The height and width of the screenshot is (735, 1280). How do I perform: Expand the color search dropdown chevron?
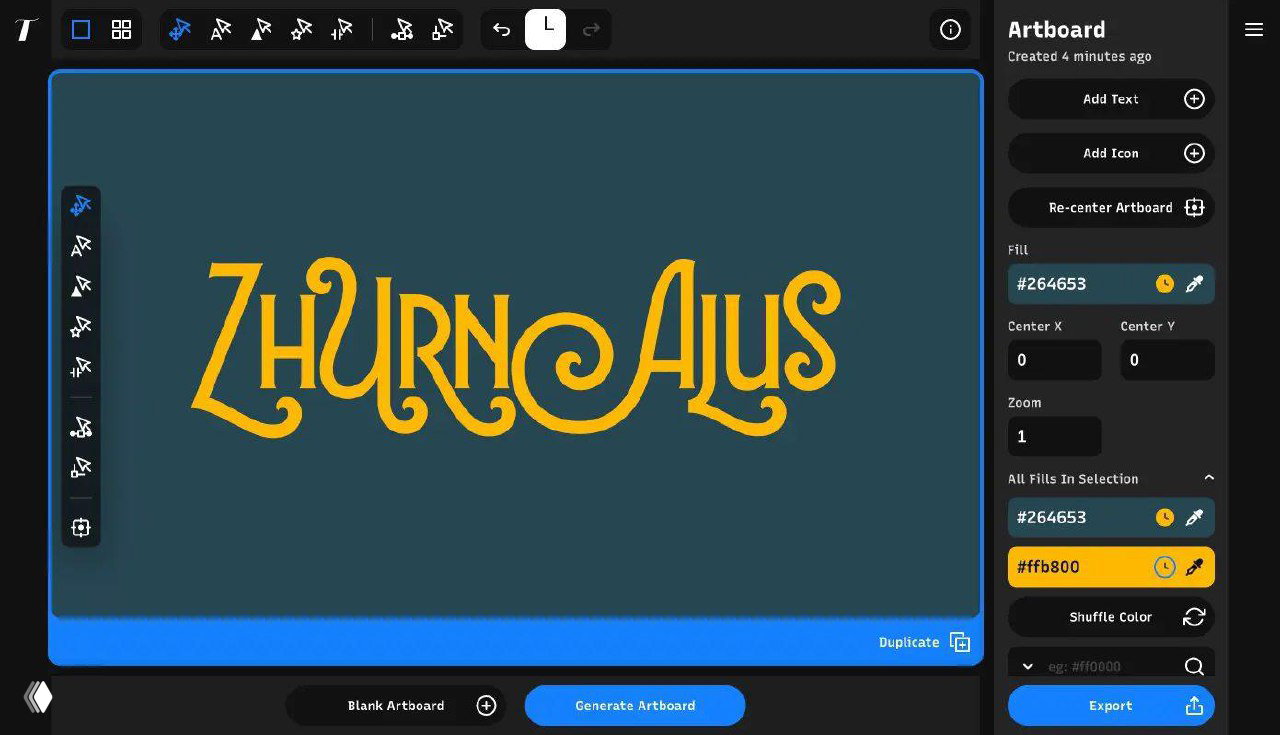pyautogui.click(x=1027, y=666)
